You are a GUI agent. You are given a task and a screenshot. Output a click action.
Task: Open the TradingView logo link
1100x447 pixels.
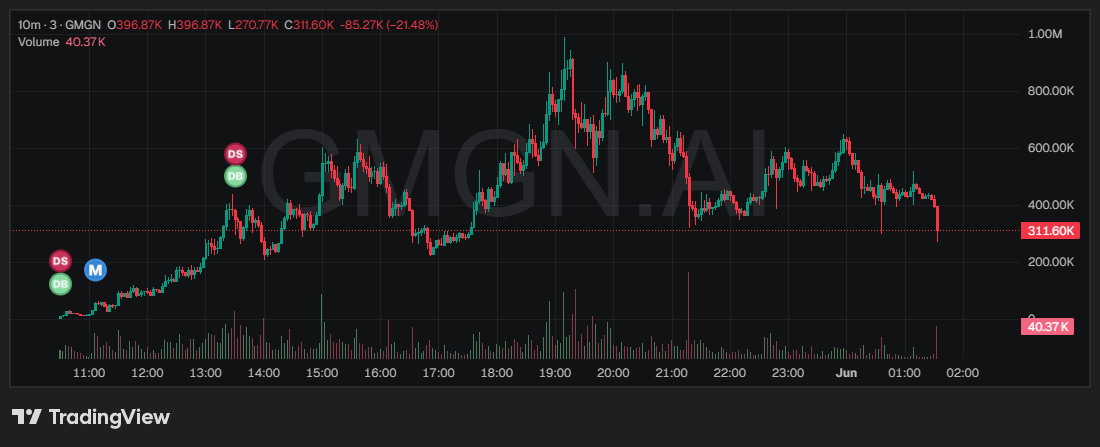click(x=90, y=418)
